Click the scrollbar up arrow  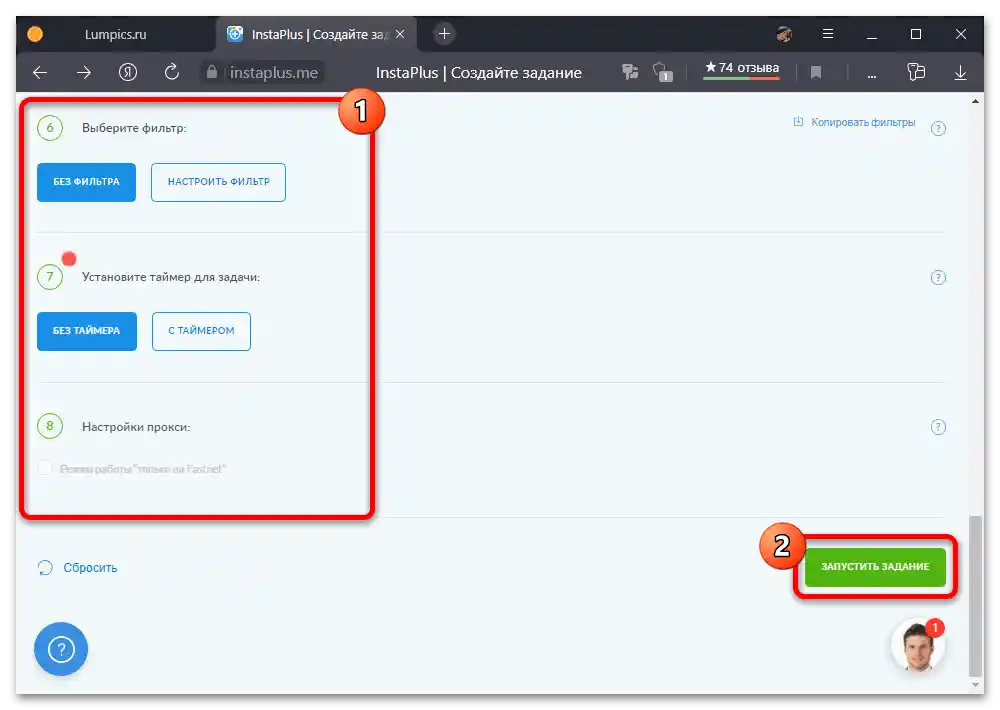[975, 101]
